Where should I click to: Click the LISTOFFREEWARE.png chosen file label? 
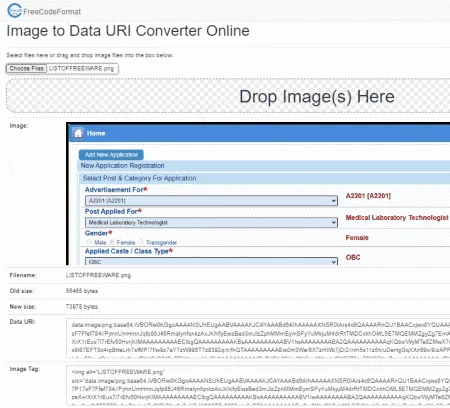(81, 68)
